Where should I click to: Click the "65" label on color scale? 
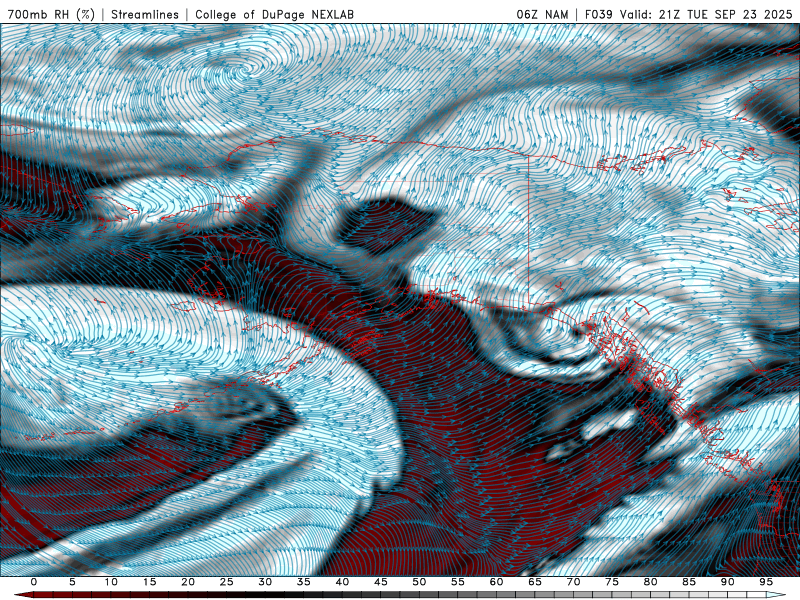click(x=535, y=582)
